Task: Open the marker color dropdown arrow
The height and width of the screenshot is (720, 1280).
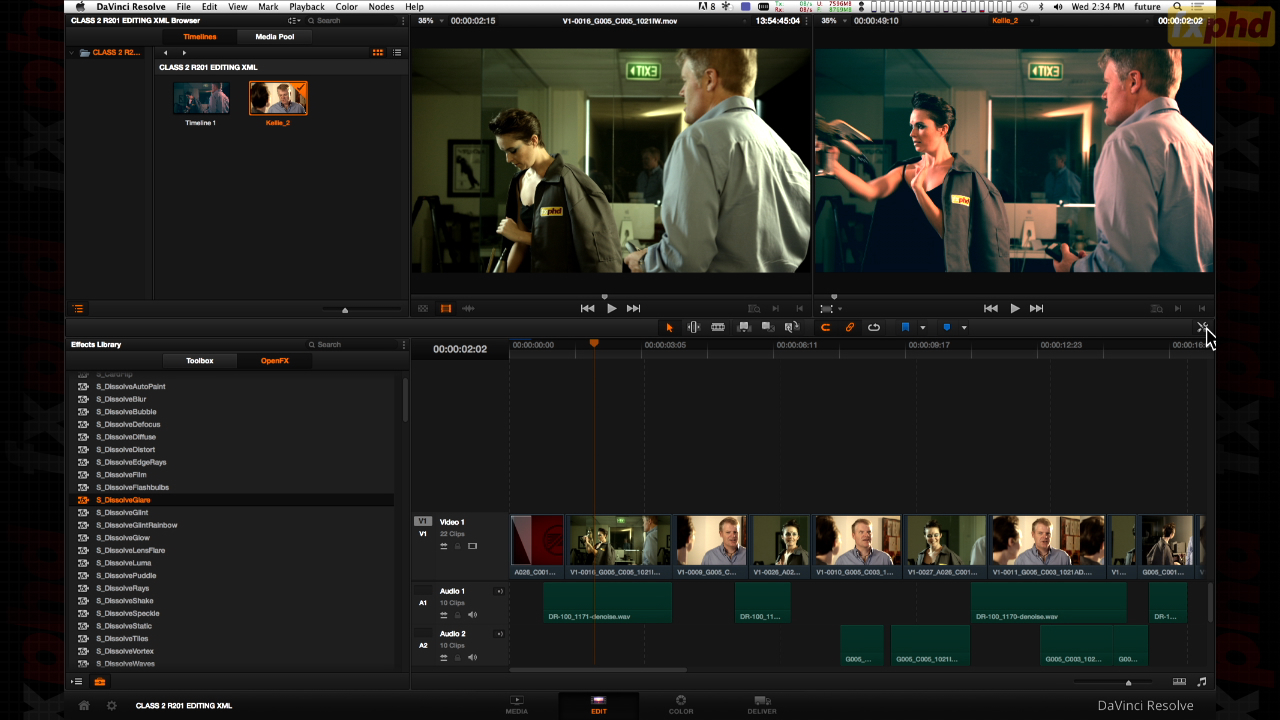Action: [964, 328]
